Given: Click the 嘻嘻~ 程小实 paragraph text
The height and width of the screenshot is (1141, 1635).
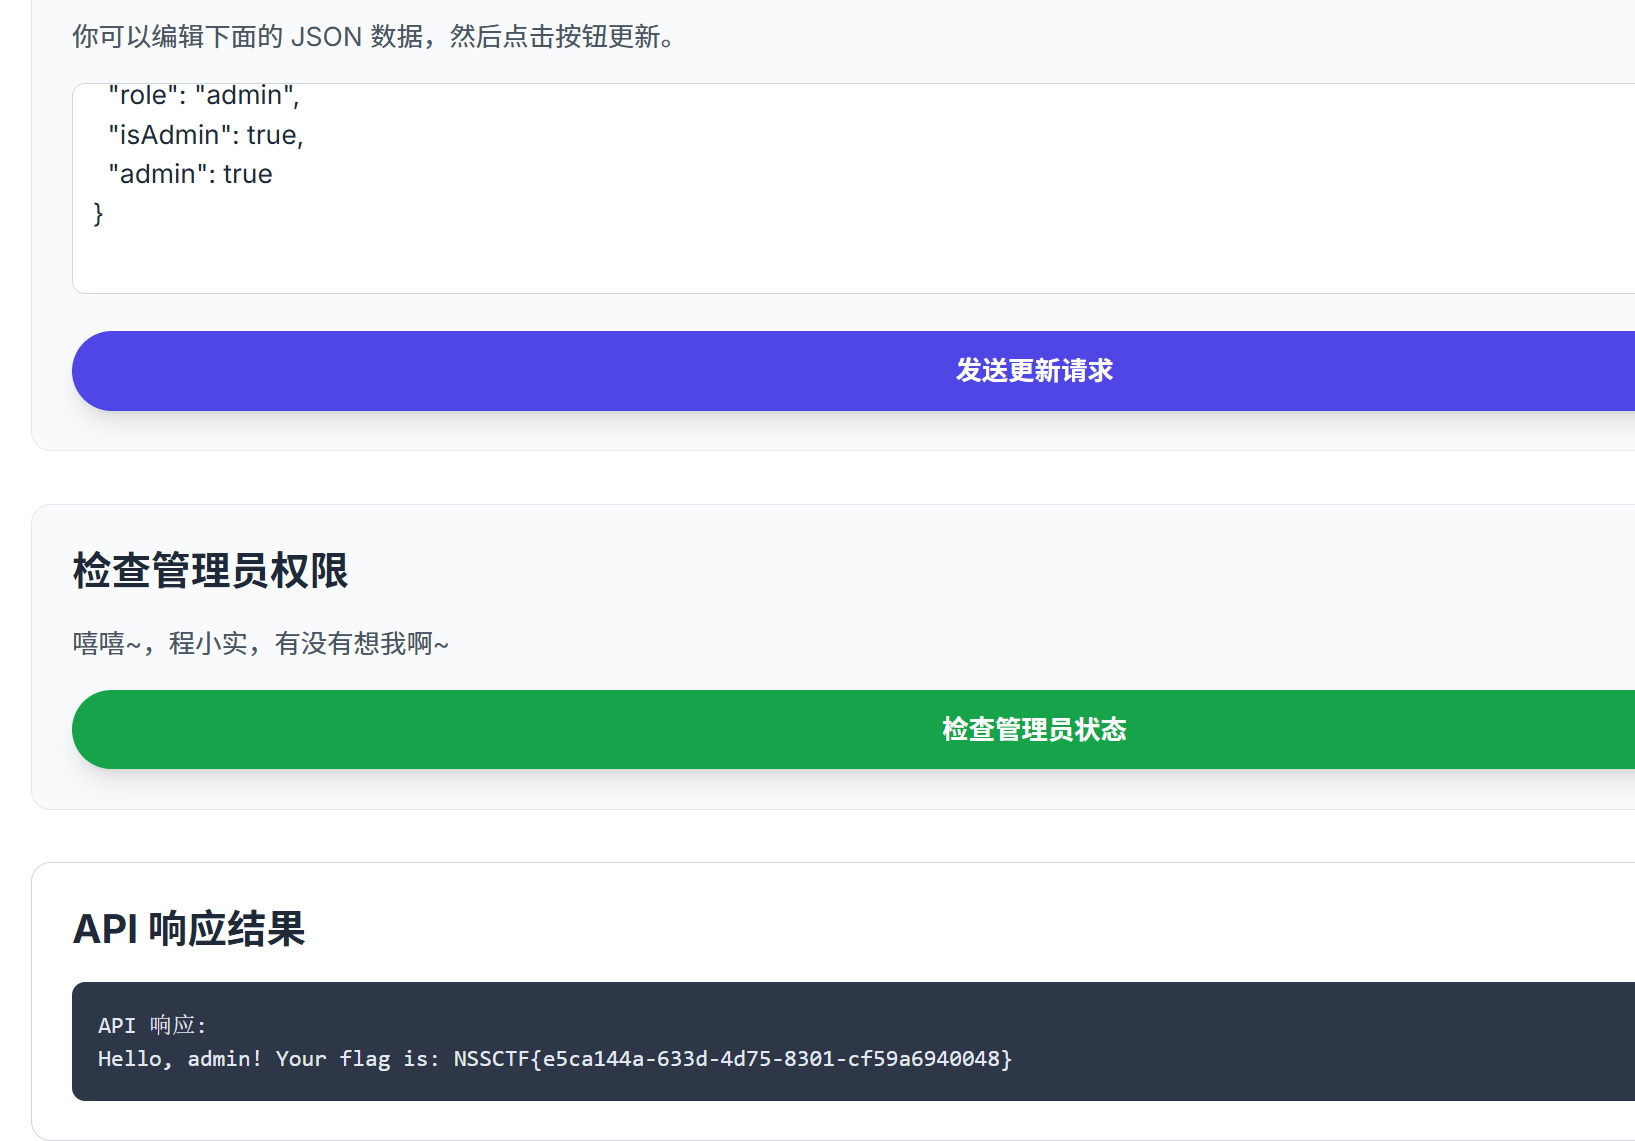Looking at the screenshot, I should (260, 644).
